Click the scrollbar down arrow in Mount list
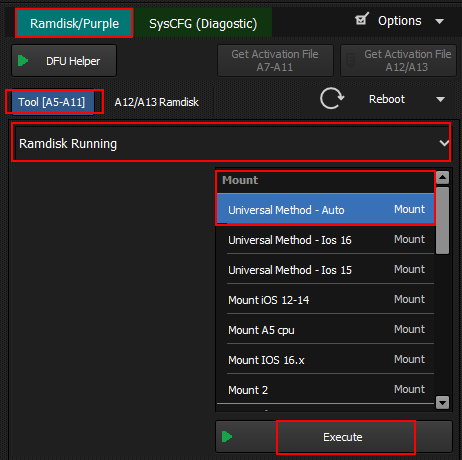Viewport: 462px width, 460px height. [442, 402]
